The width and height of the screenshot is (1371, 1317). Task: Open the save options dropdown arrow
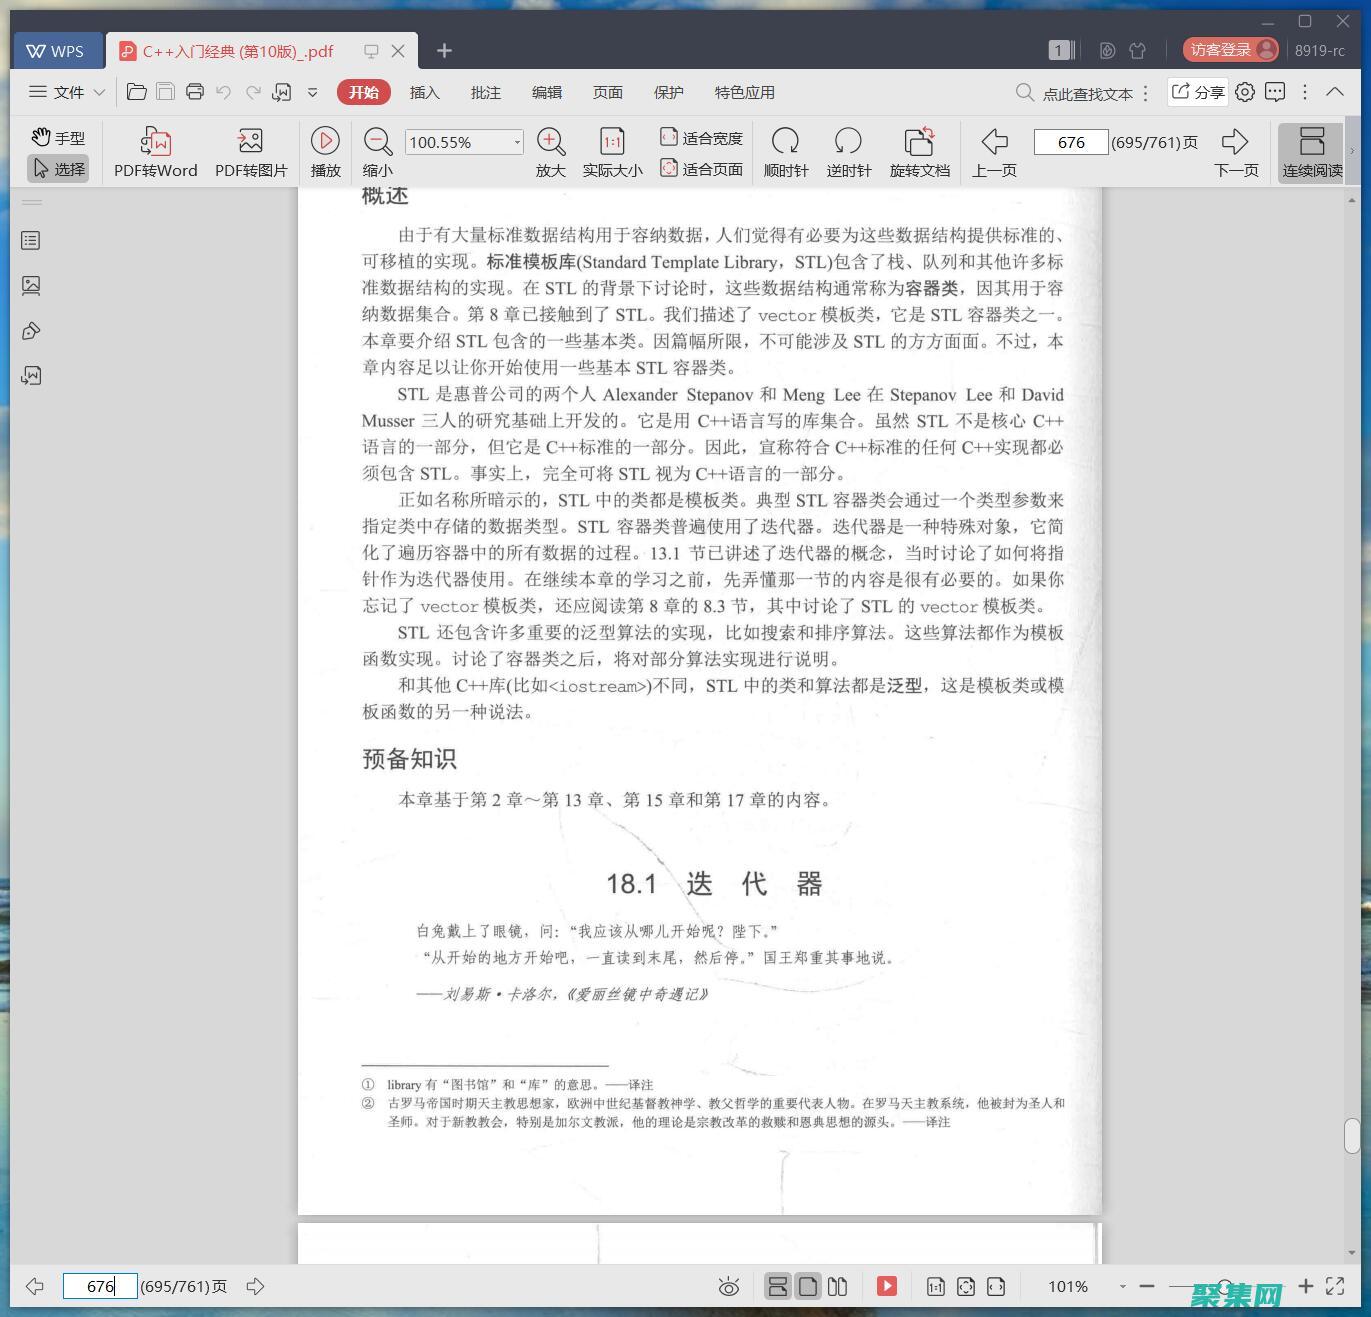(313, 92)
